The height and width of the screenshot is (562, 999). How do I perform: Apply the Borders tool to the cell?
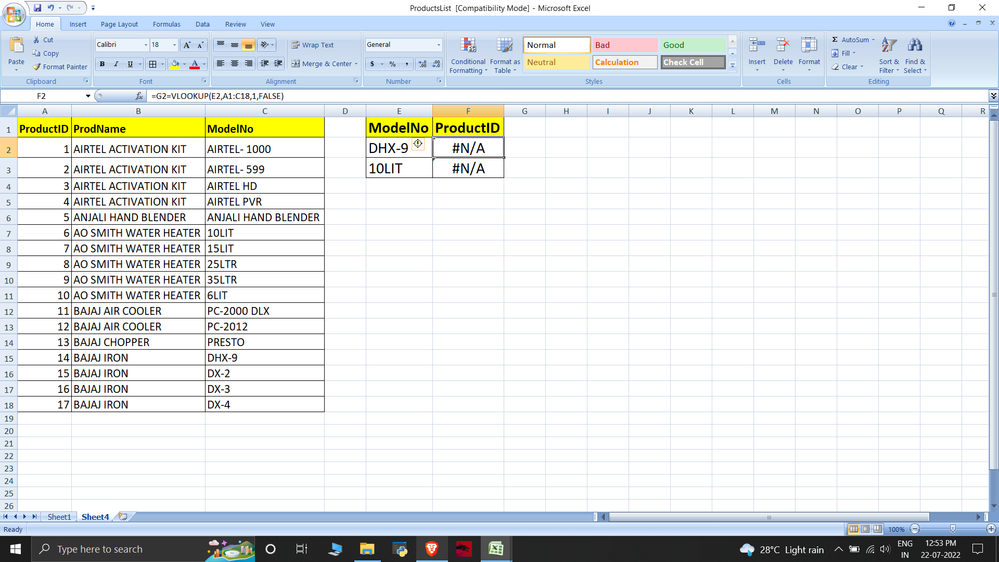(152, 64)
